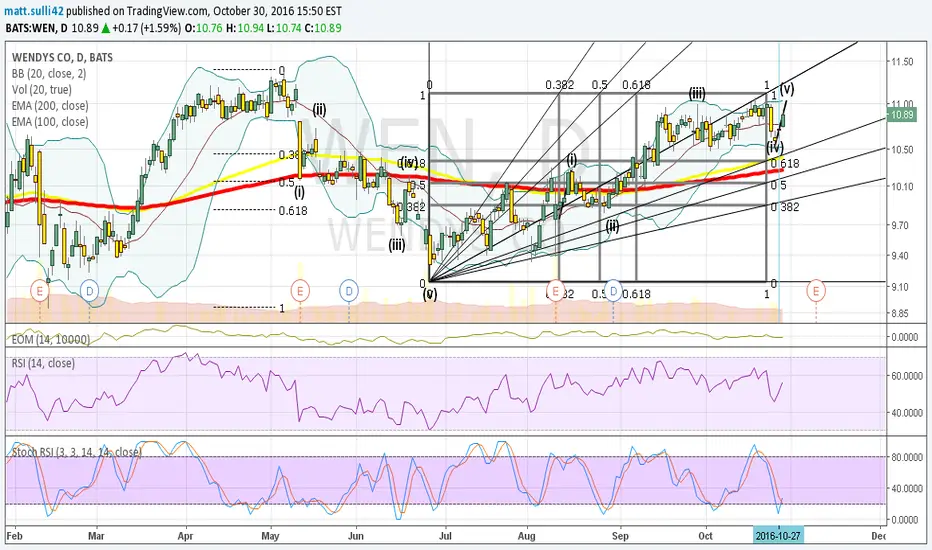Open the matt.sulli42 author profile link

[x=34, y=11]
